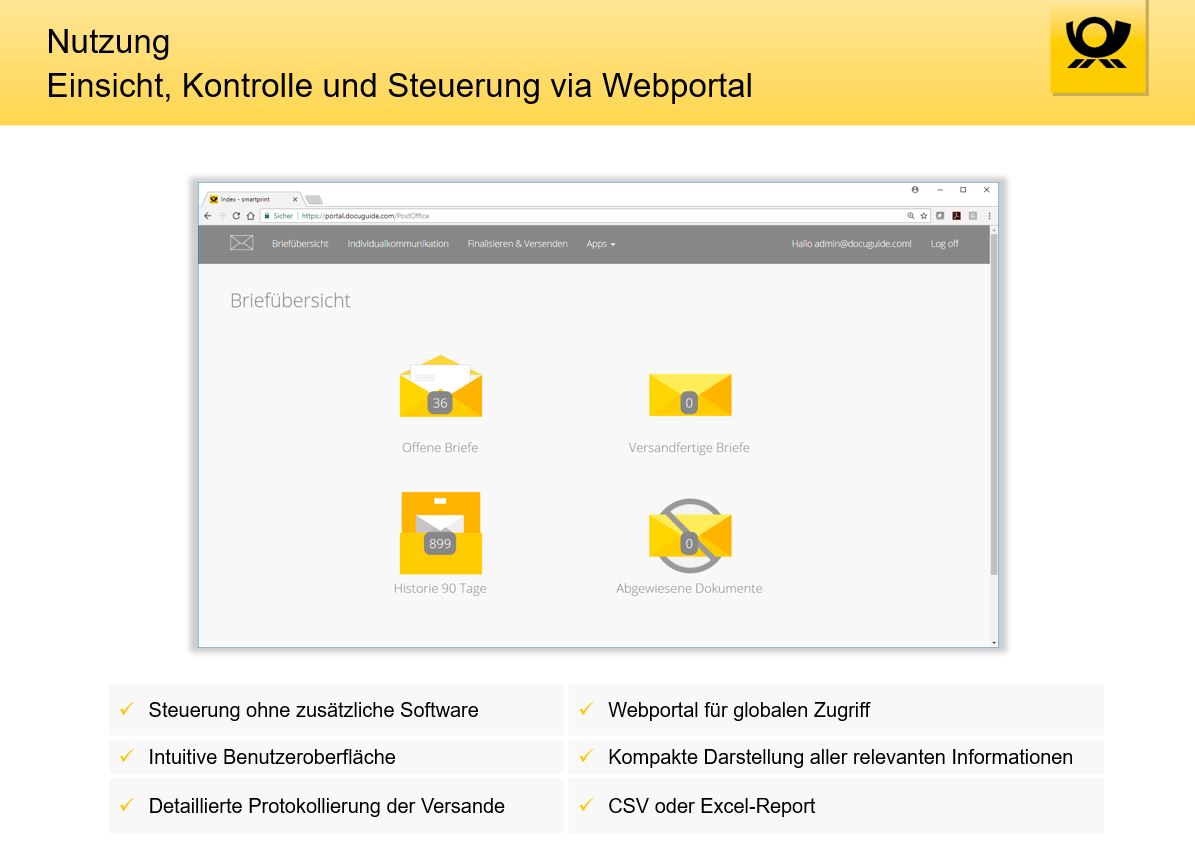Open the Offene Briefe envelope icon

coord(440,387)
